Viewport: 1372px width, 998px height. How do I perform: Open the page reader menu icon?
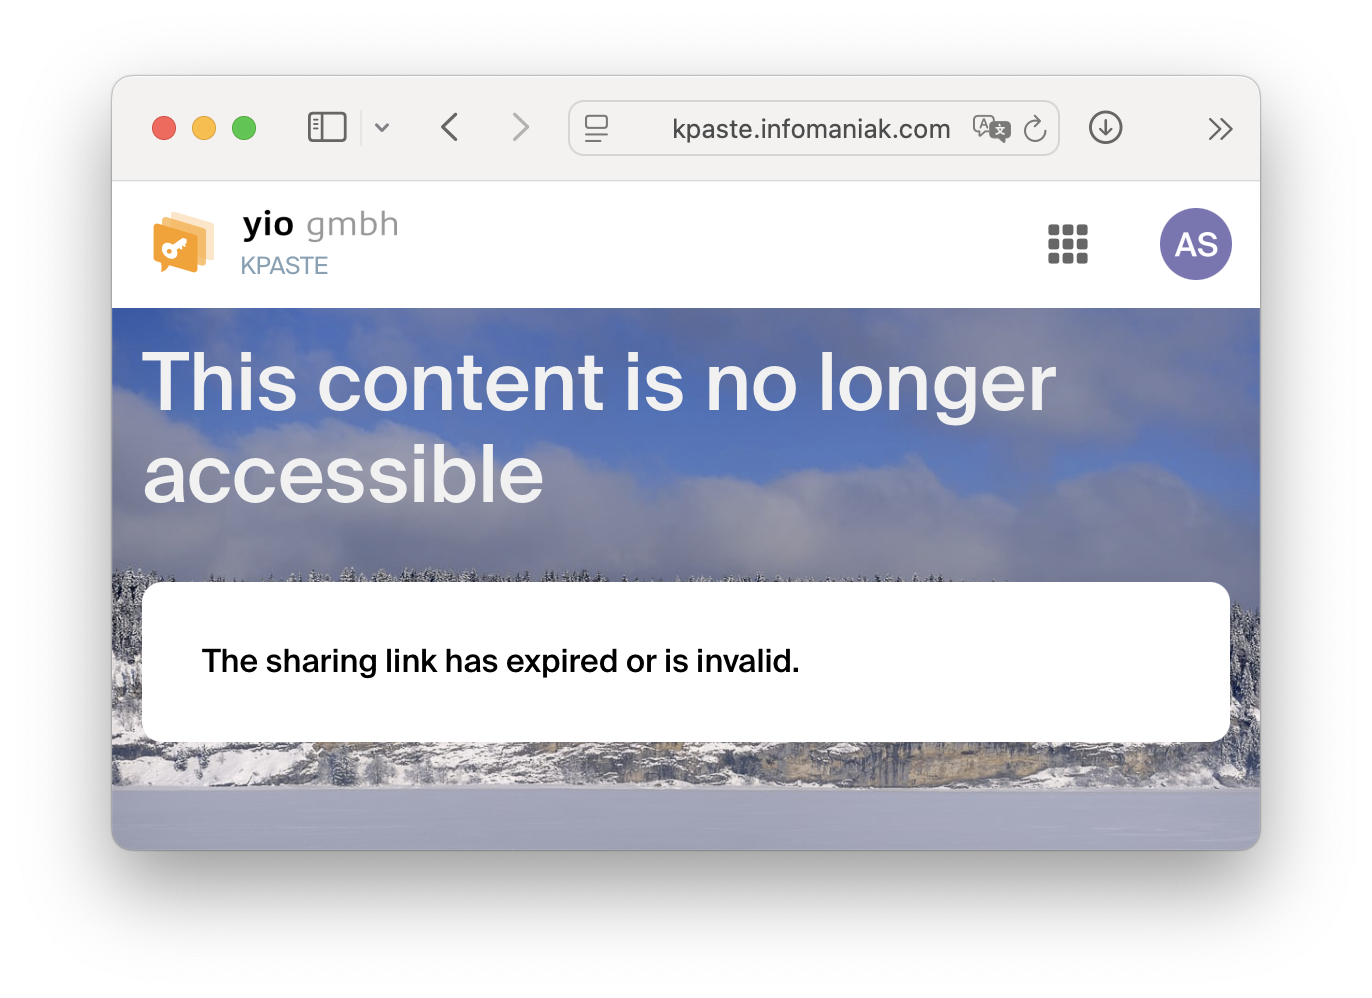(x=596, y=128)
